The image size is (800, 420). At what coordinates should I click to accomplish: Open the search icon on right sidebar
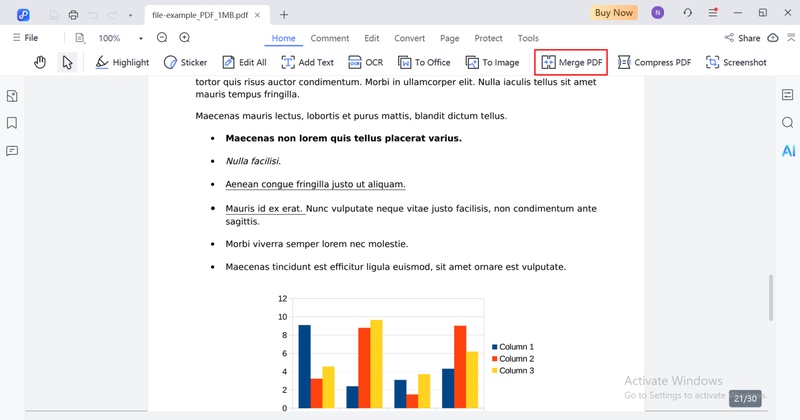pyautogui.click(x=788, y=122)
